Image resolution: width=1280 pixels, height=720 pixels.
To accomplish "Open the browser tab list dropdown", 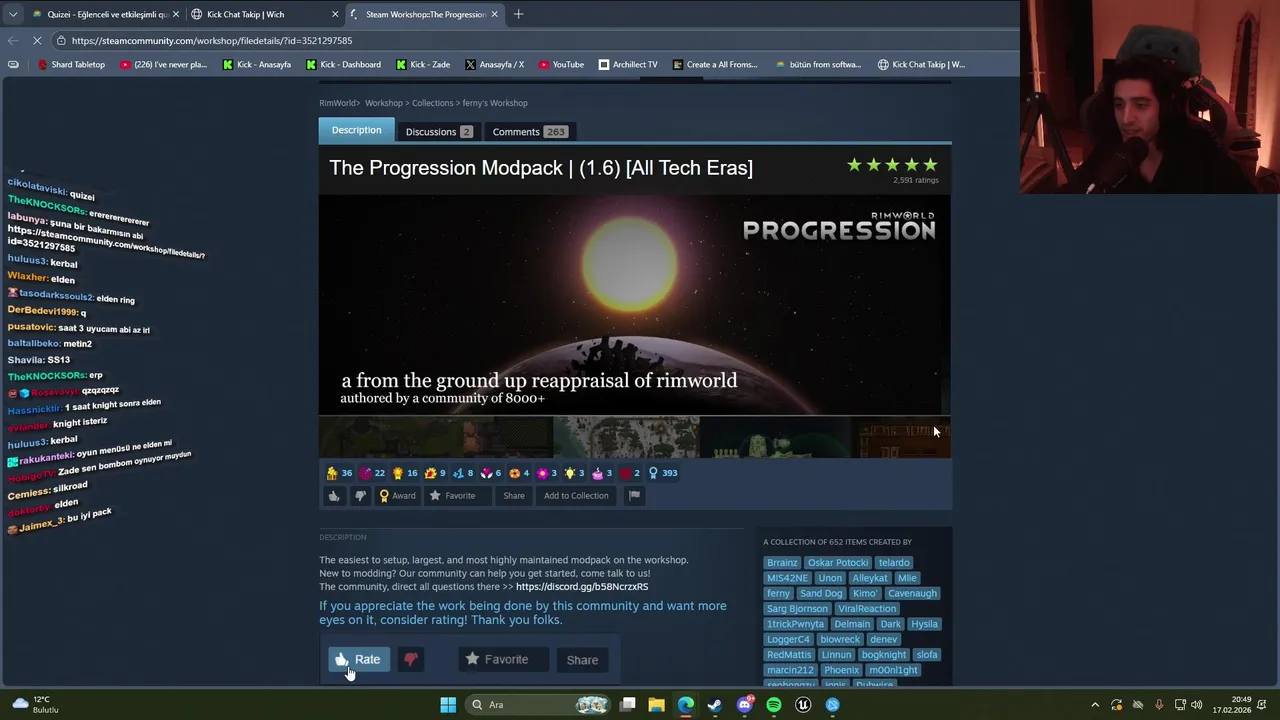I will click(13, 14).
